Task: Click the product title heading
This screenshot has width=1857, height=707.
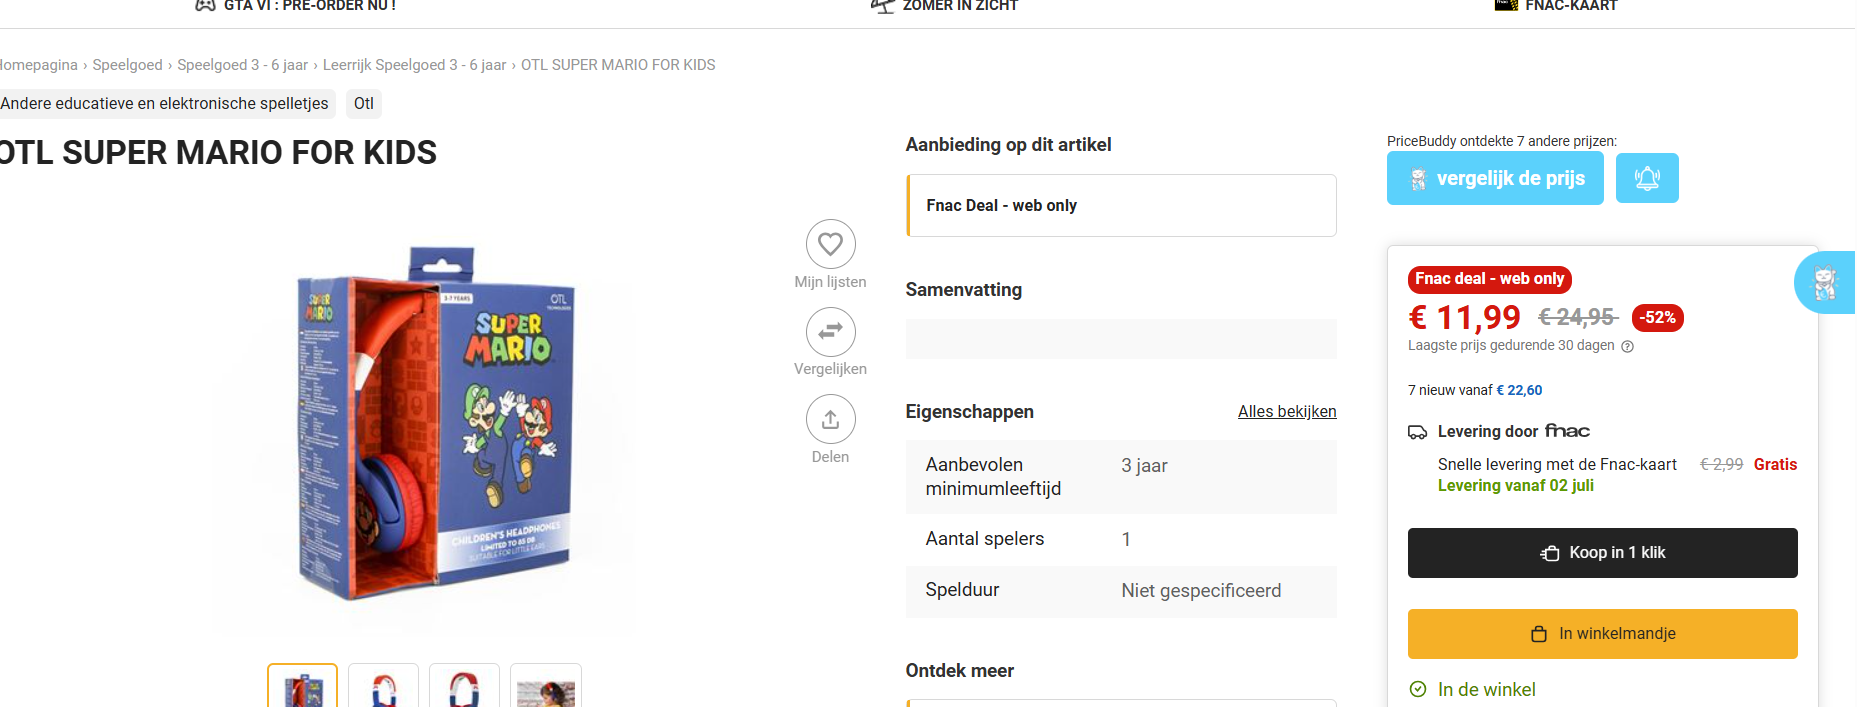Action: coord(218,153)
